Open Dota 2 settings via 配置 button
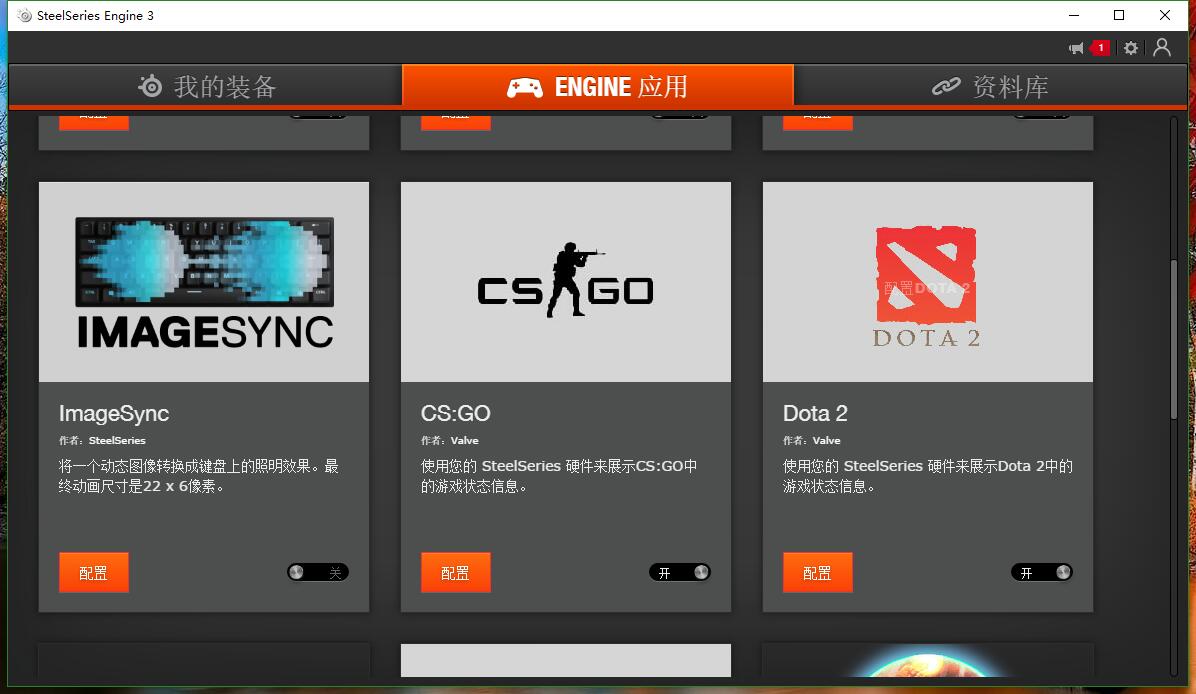The height and width of the screenshot is (694, 1196). [817, 572]
